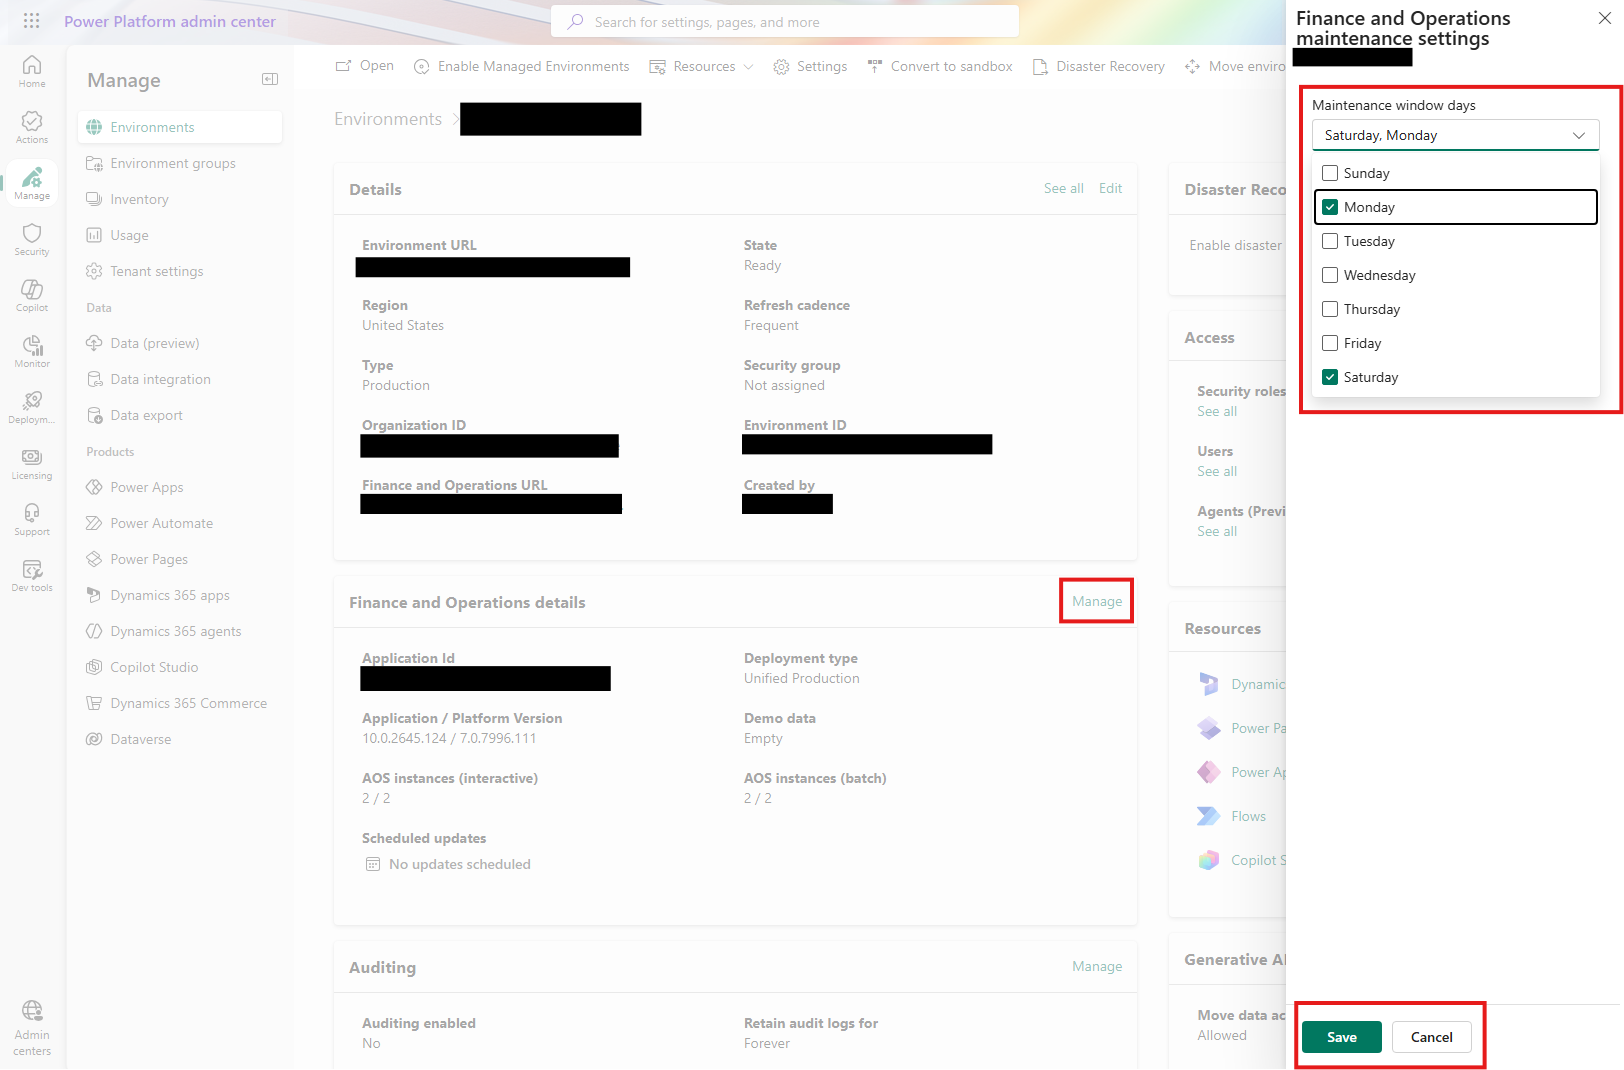Click See all under Users
The image size is (1624, 1070).
click(1217, 471)
